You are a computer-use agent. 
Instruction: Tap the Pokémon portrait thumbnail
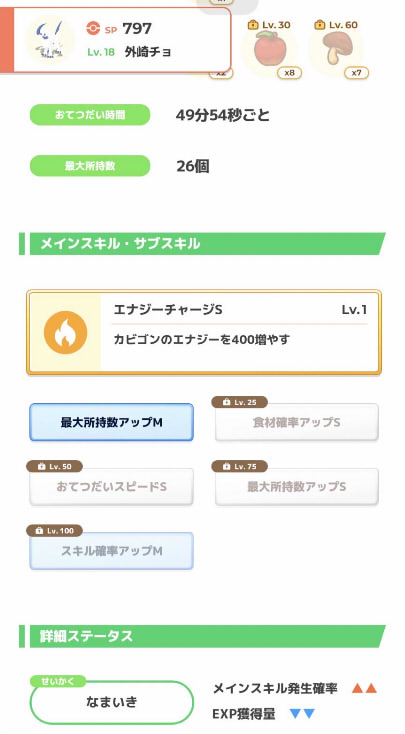point(50,39)
